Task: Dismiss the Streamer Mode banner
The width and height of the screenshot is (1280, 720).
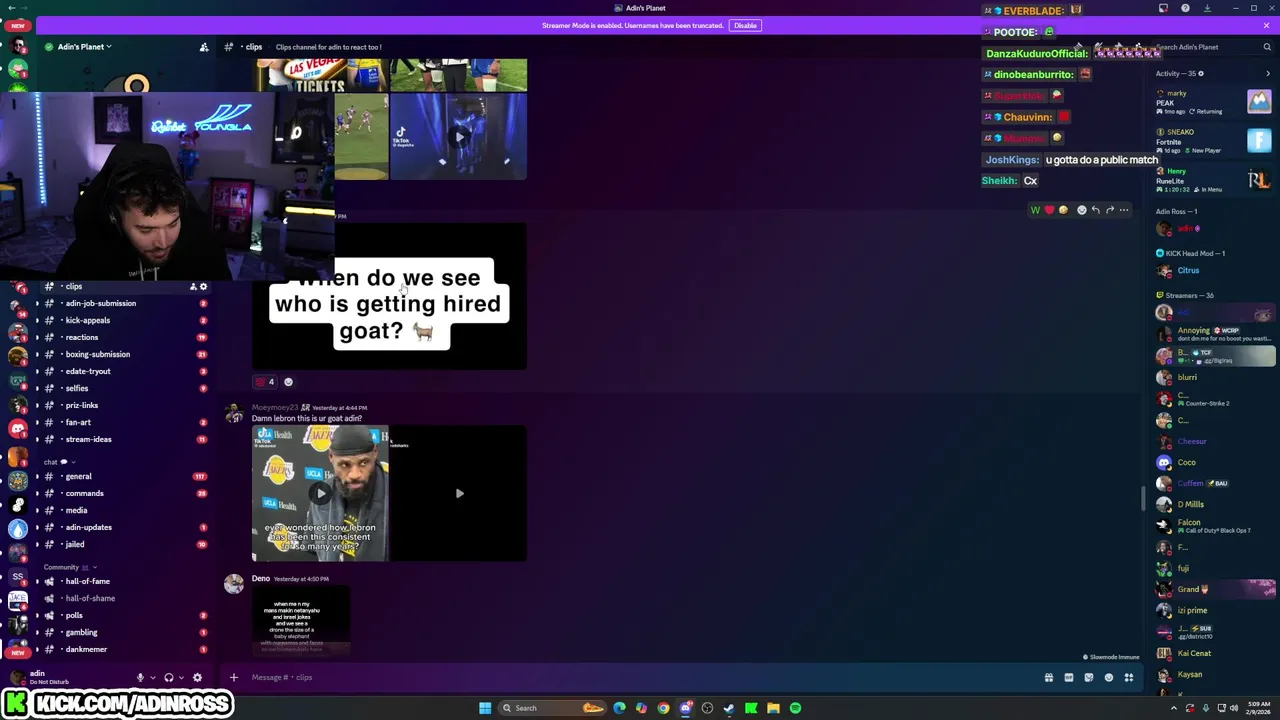Action: pyautogui.click(x=1267, y=25)
